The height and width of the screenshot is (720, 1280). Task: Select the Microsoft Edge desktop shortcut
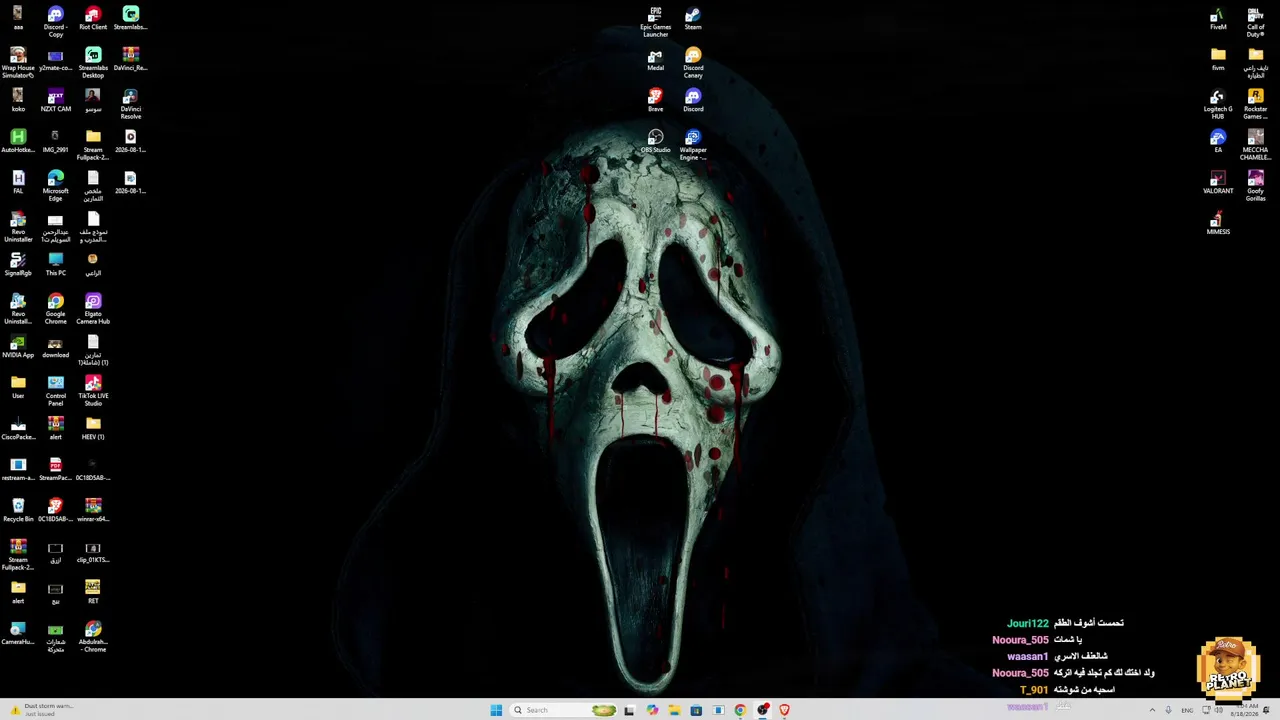(x=56, y=185)
